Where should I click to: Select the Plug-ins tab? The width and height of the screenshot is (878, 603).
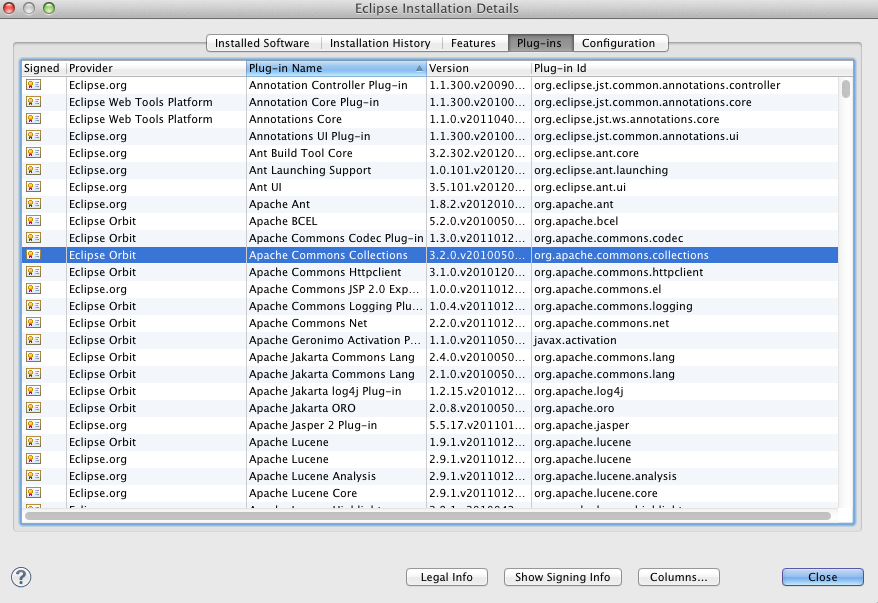(x=539, y=43)
